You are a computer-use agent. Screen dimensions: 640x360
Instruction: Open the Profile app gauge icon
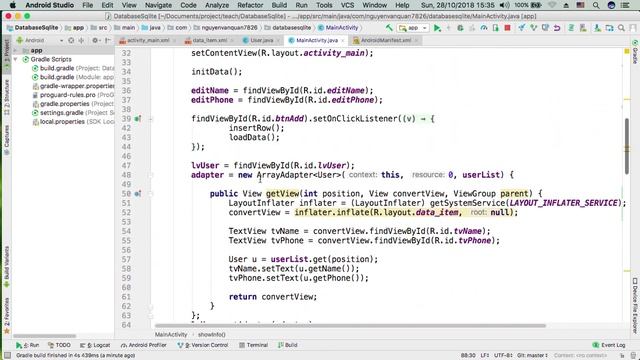pyautogui.click(x=484, y=28)
